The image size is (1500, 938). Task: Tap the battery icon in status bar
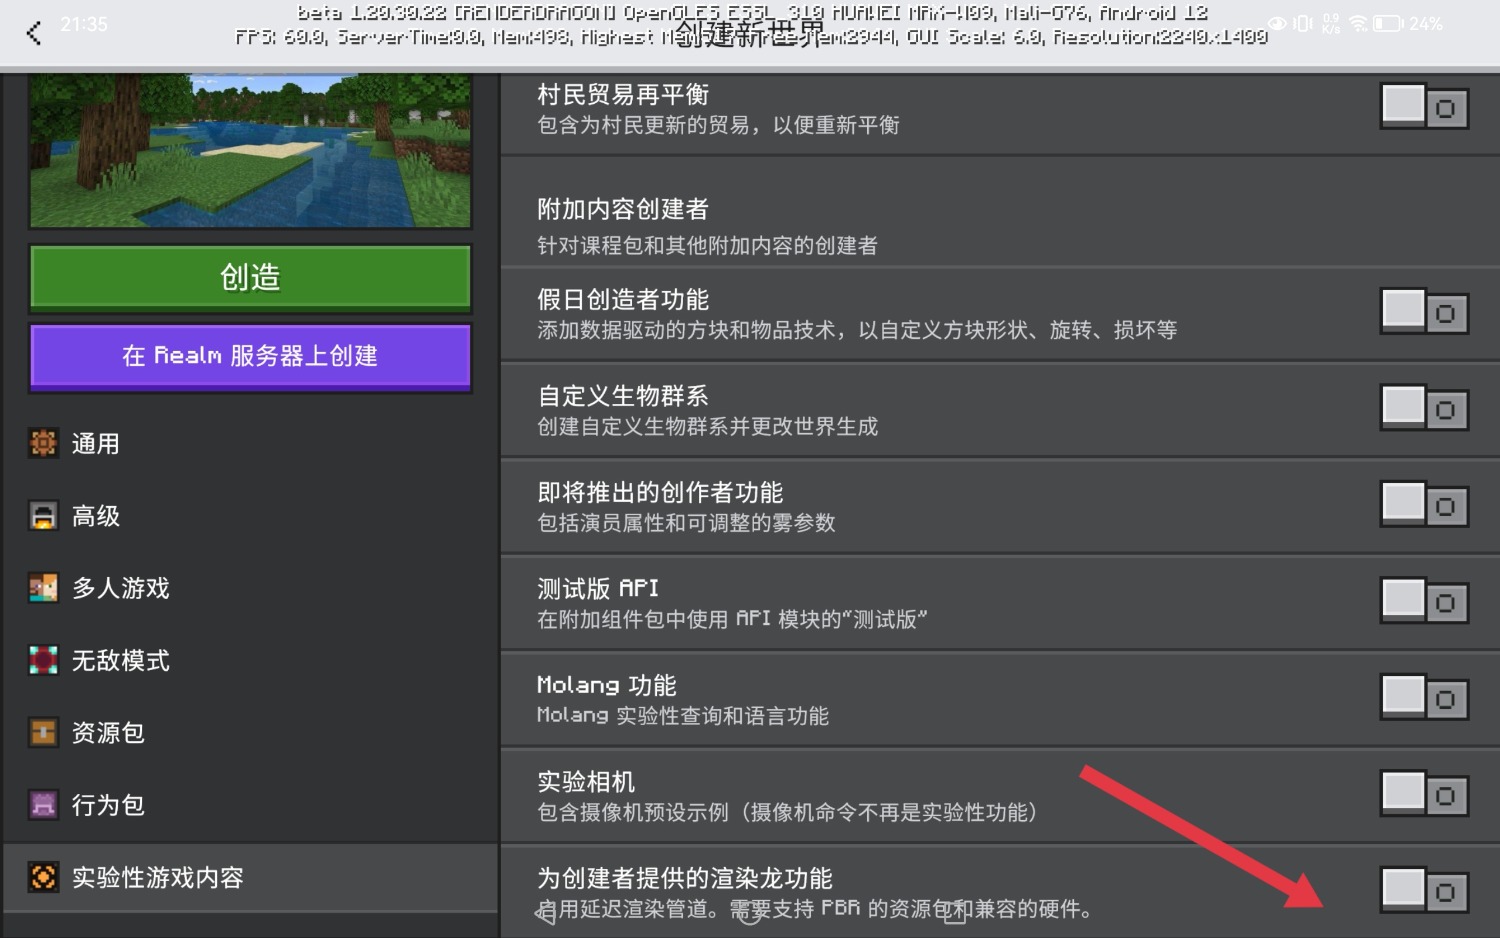(1388, 23)
